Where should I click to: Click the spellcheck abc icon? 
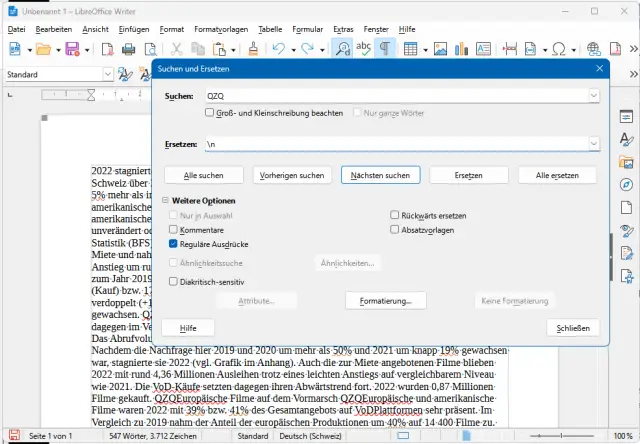click(364, 49)
